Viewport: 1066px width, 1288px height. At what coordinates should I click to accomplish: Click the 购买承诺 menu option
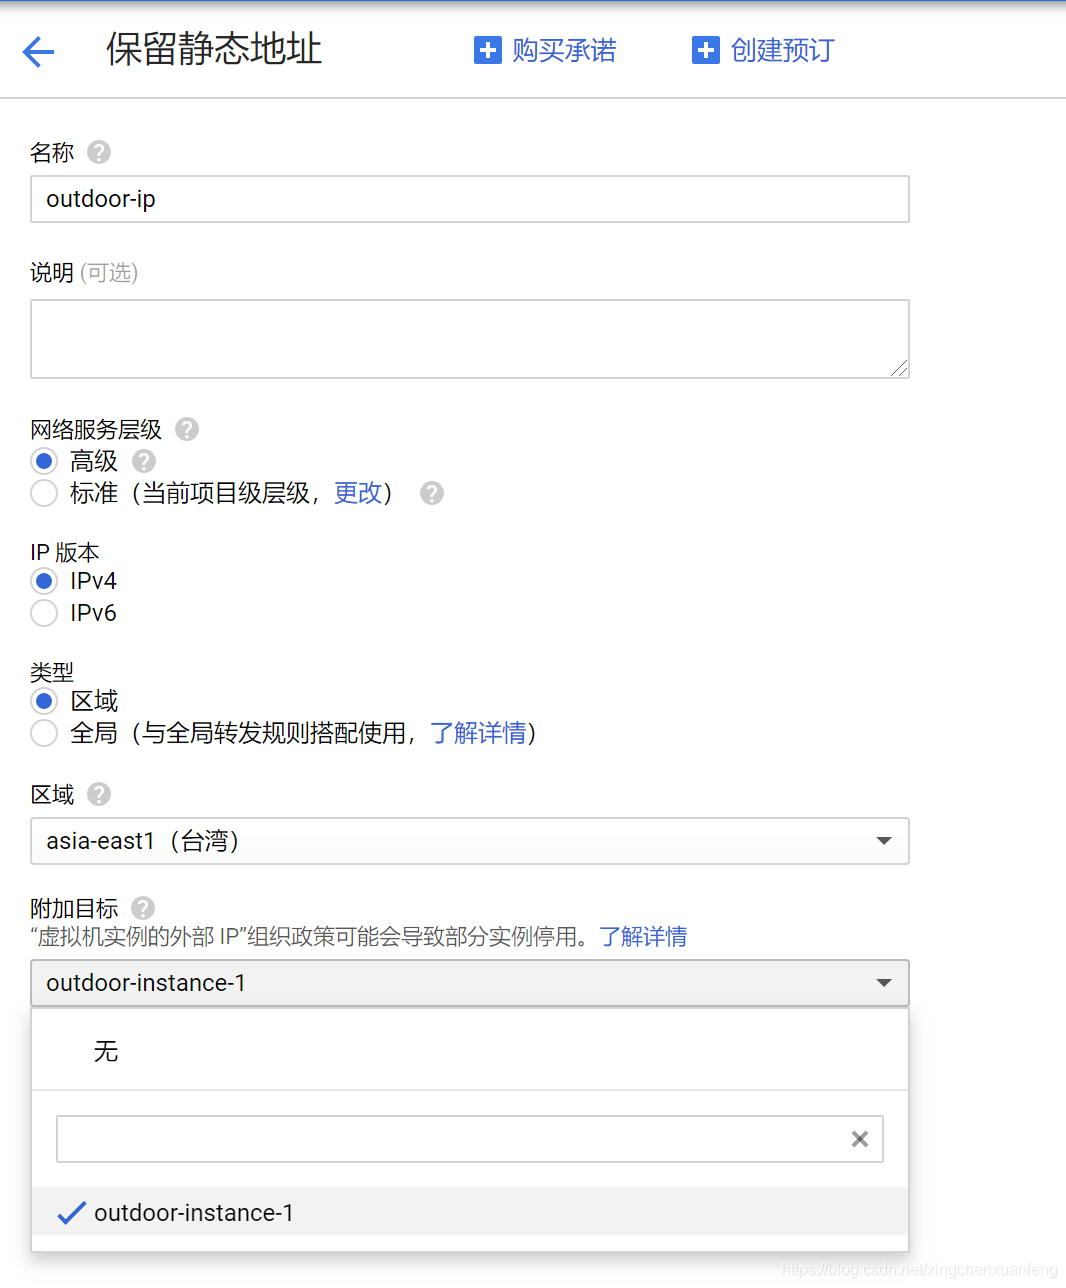pyautogui.click(x=564, y=50)
